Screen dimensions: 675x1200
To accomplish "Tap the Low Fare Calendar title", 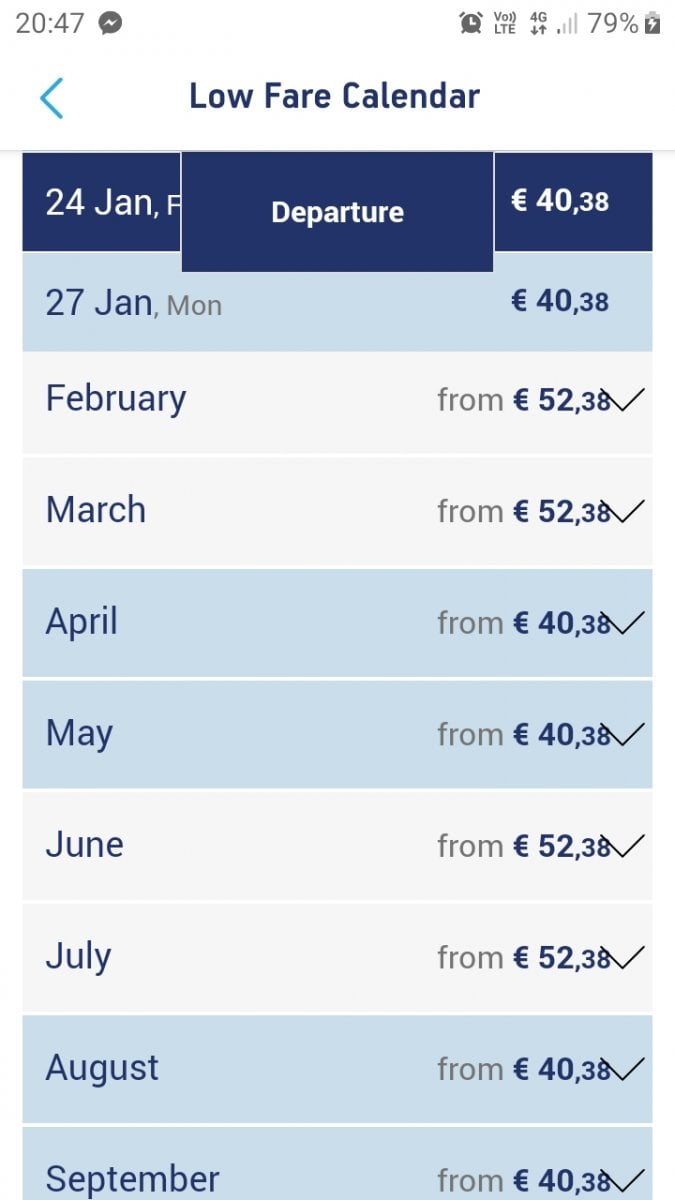I will [334, 96].
